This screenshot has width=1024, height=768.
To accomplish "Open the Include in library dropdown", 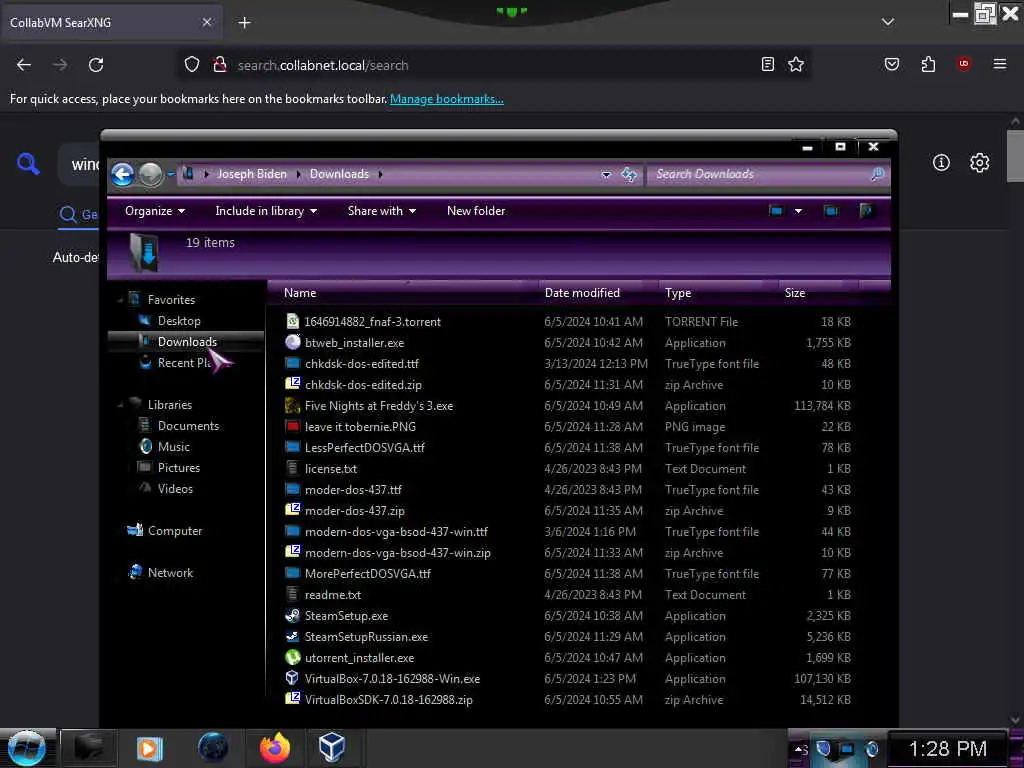I will (x=266, y=211).
